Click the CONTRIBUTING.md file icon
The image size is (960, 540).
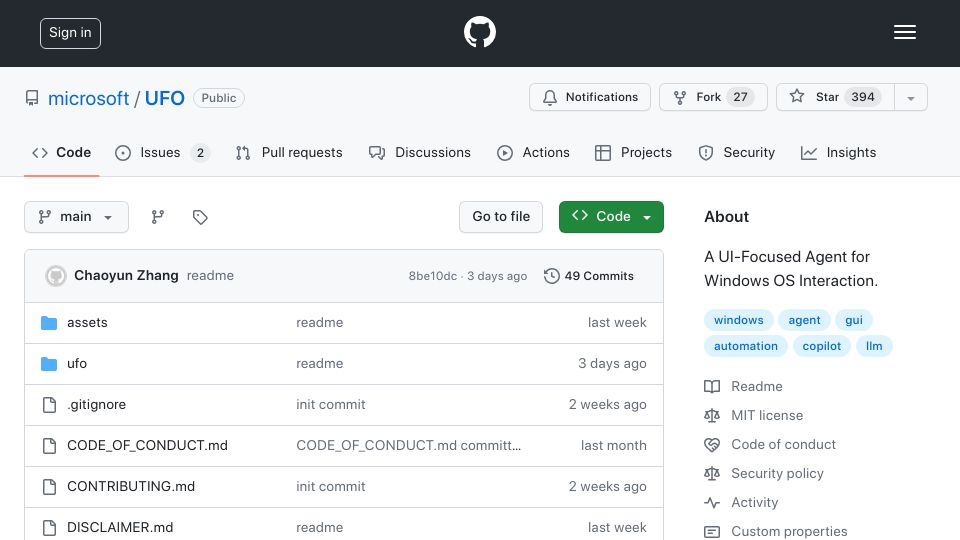click(49, 487)
